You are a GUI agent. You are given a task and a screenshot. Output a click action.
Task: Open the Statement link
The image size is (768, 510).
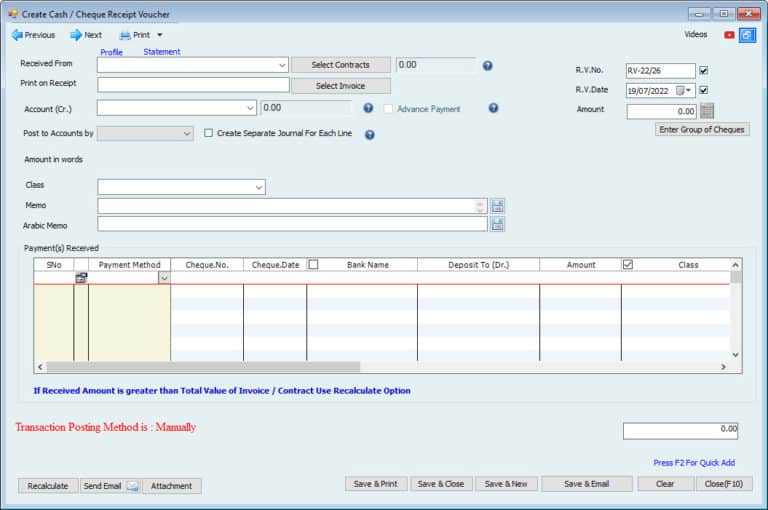[x=162, y=51]
